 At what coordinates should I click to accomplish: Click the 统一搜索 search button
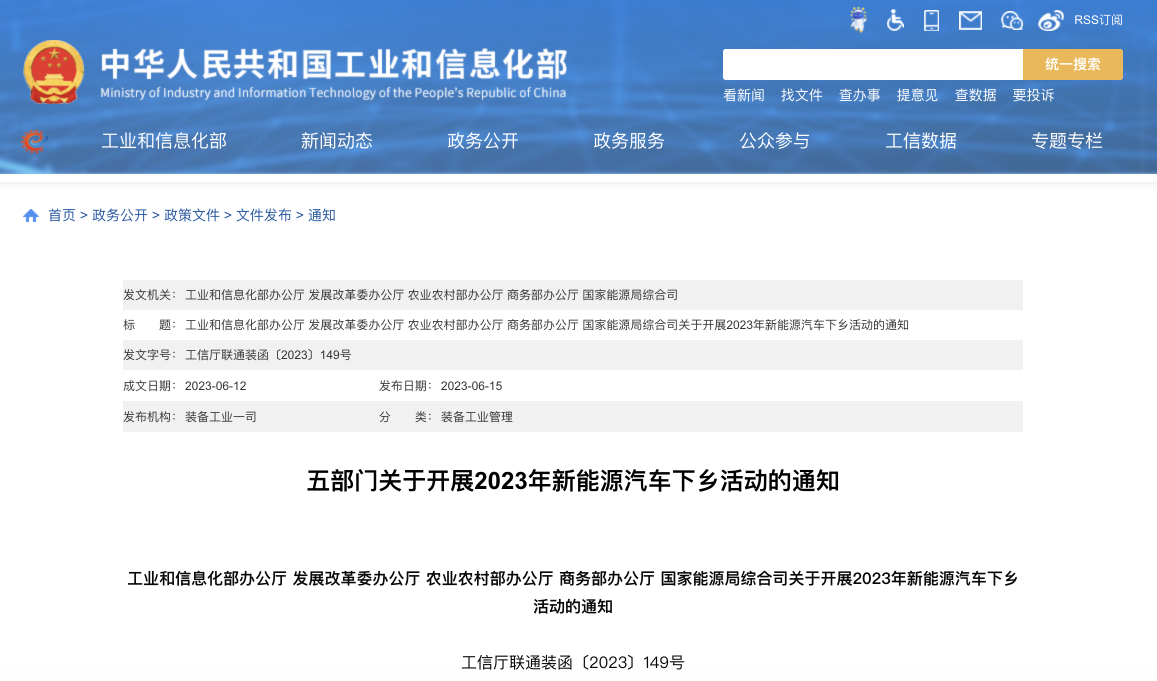pos(1073,64)
